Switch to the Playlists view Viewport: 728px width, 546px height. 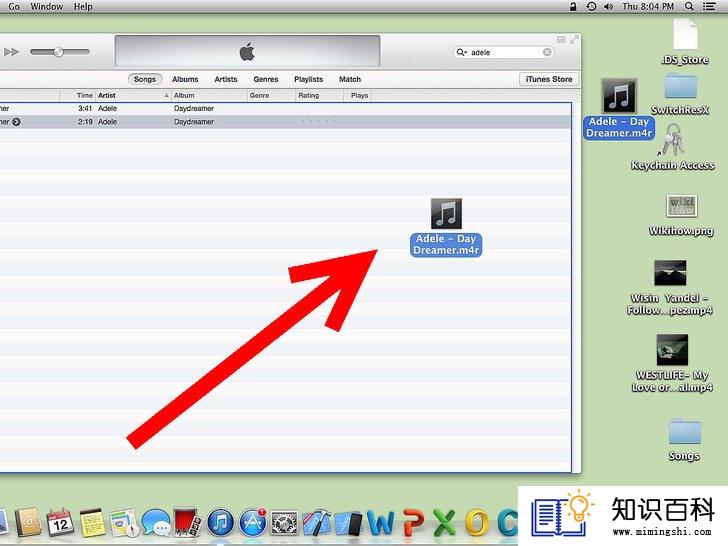pyautogui.click(x=308, y=79)
